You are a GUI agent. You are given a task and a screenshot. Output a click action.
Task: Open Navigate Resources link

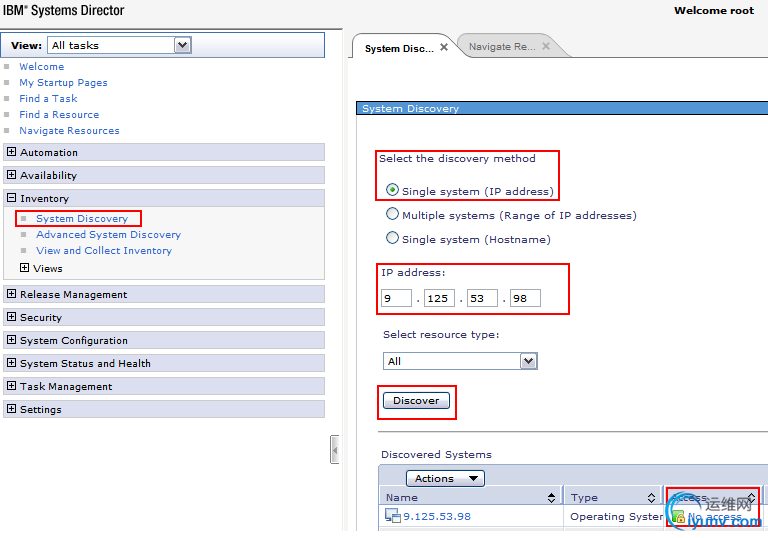69,131
